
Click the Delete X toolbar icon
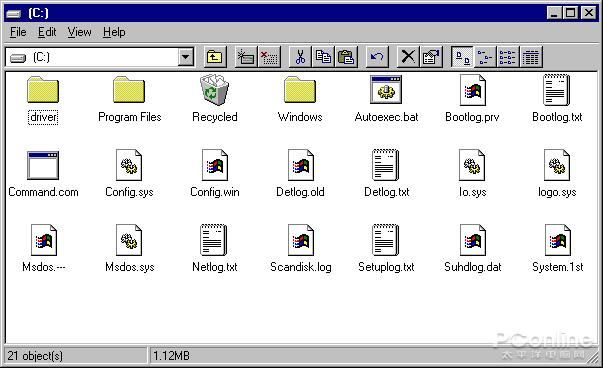(x=408, y=57)
